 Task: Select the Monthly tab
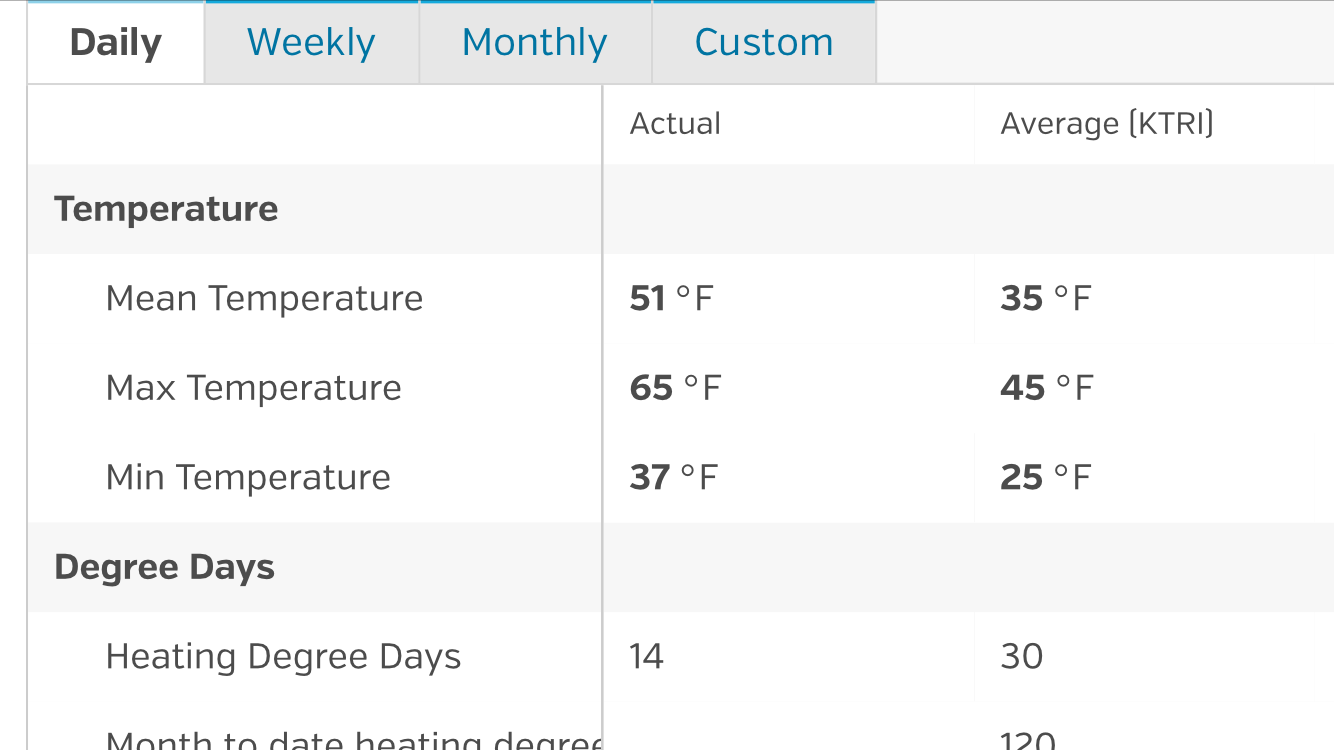[x=535, y=43]
